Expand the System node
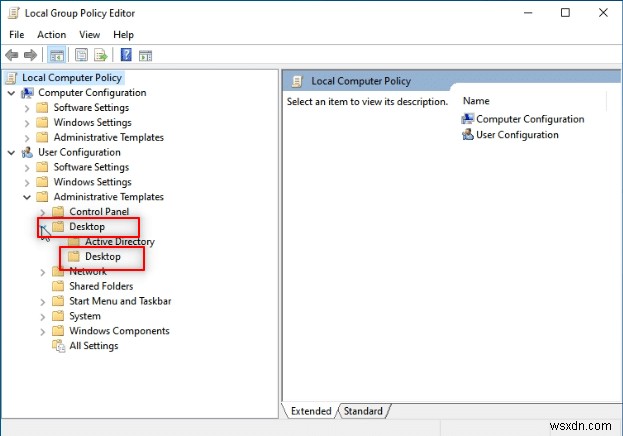Image resolution: width=623 pixels, height=436 pixels. (43, 317)
